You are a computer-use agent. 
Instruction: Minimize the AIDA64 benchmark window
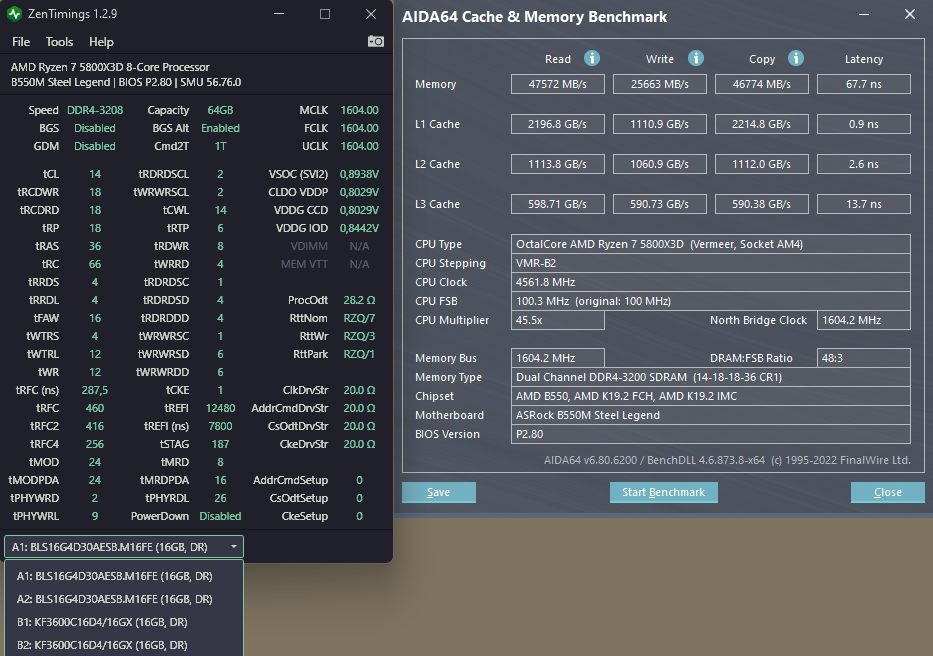pyautogui.click(x=863, y=14)
